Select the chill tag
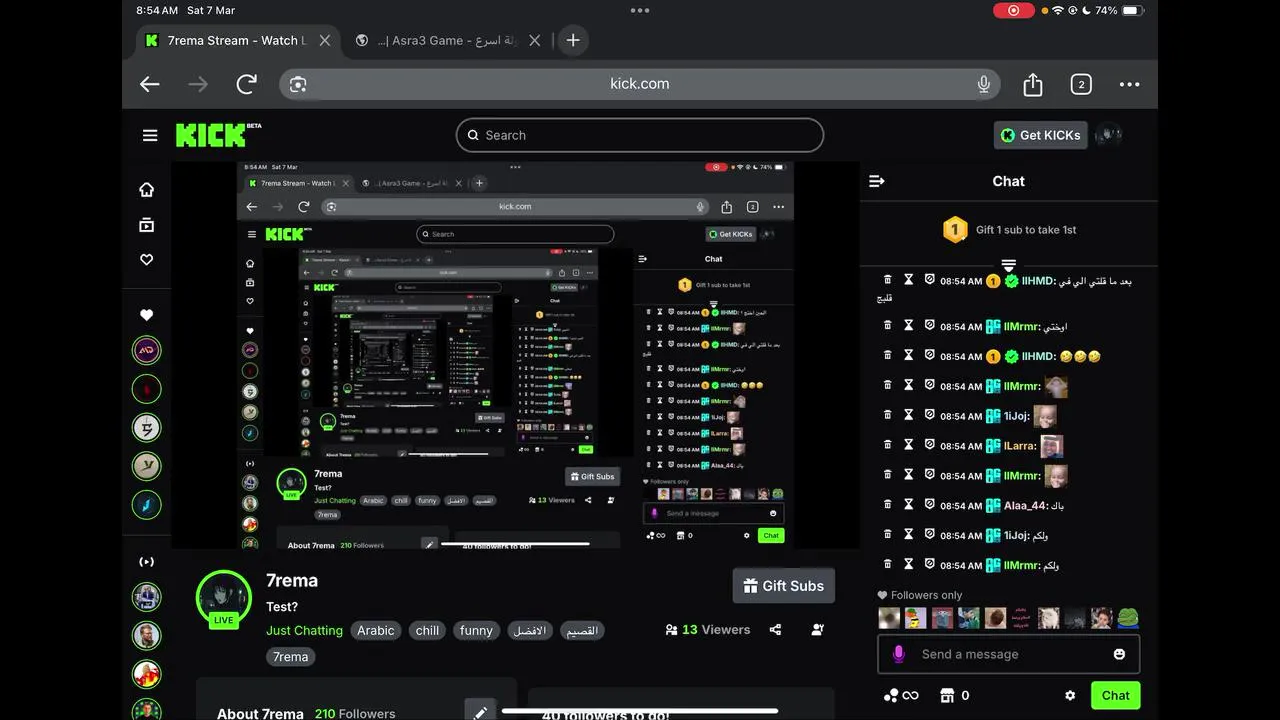The width and height of the screenshot is (1280, 720). pyautogui.click(x=428, y=630)
